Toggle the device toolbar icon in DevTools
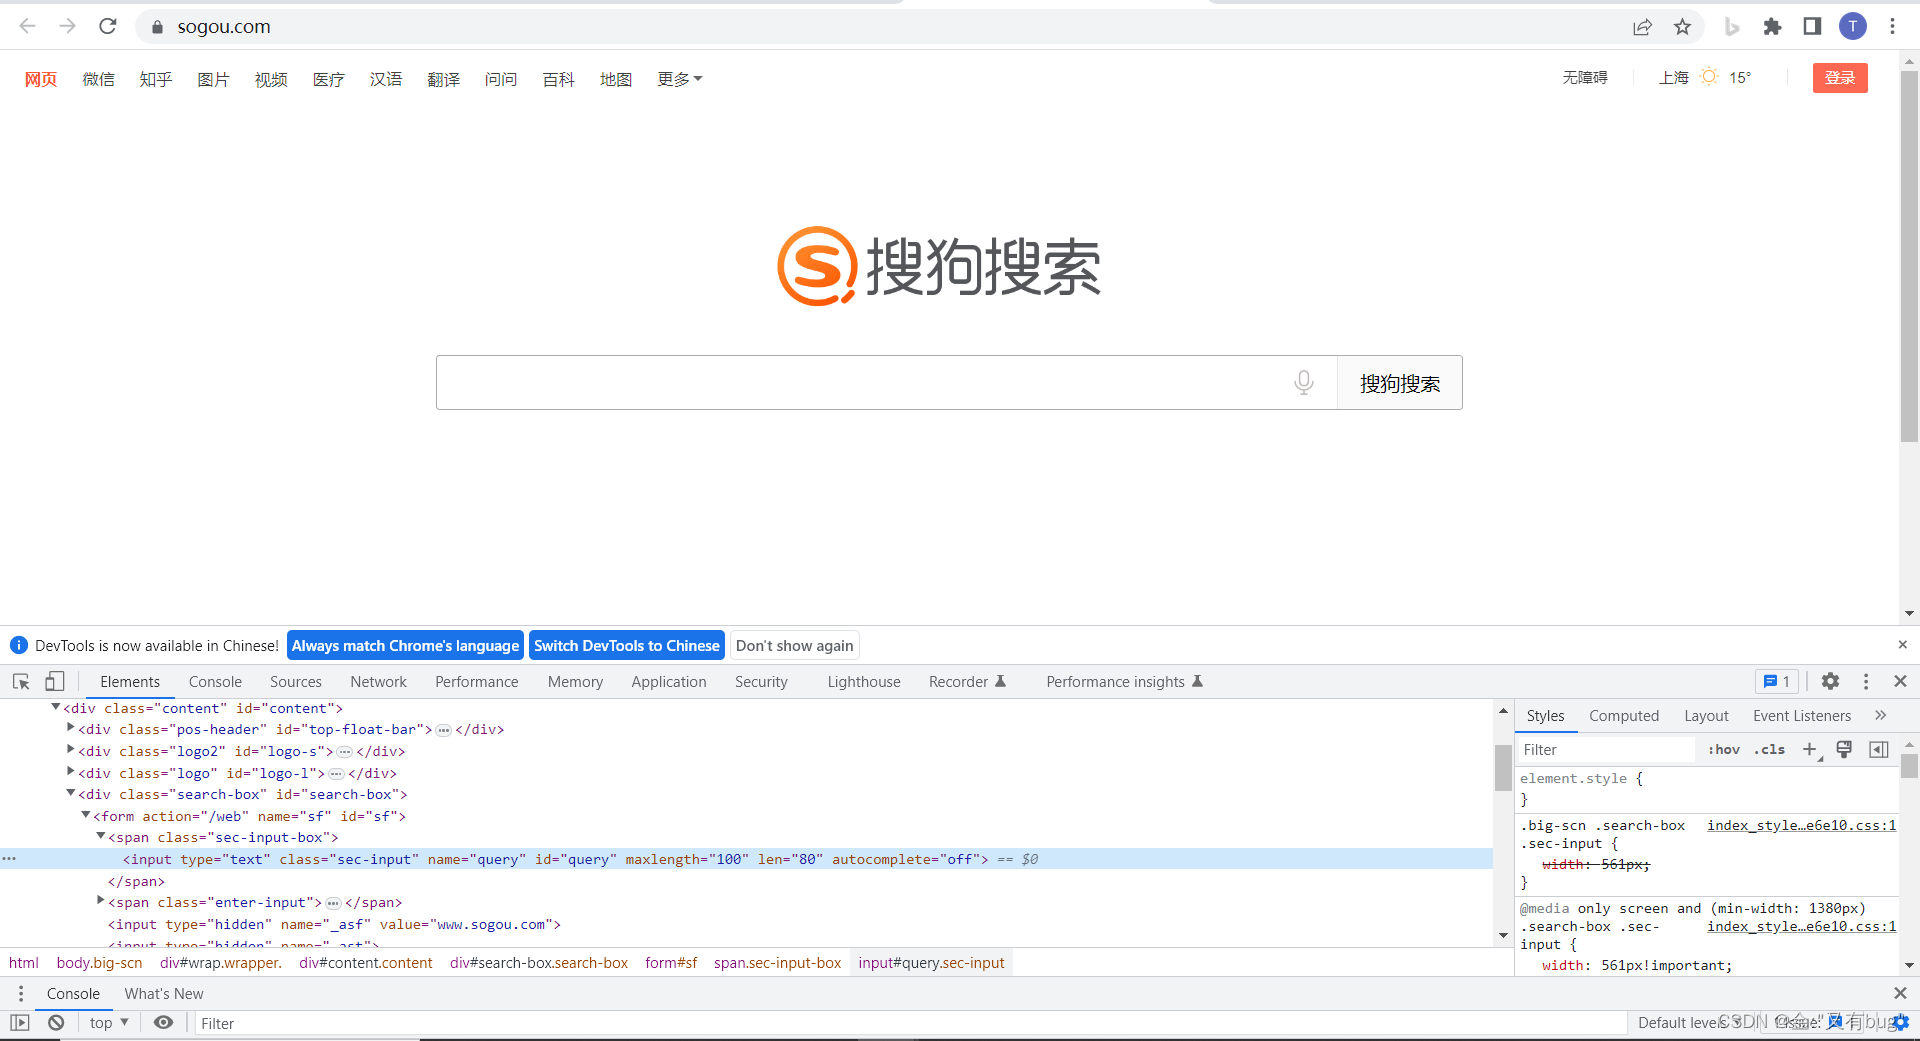Viewport: 1920px width, 1041px height. [x=55, y=681]
